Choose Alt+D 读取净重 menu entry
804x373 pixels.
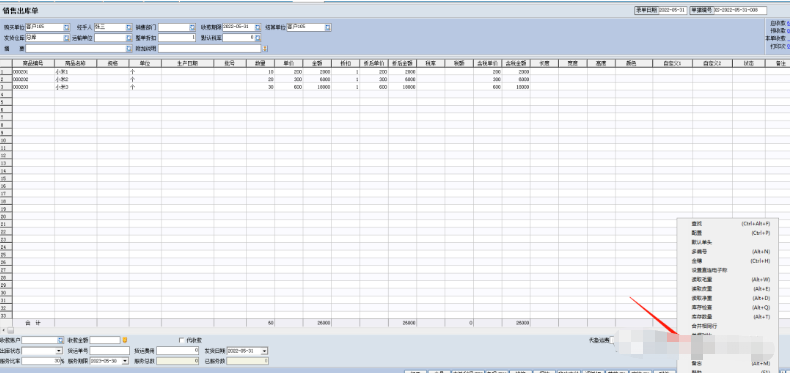tap(728, 298)
